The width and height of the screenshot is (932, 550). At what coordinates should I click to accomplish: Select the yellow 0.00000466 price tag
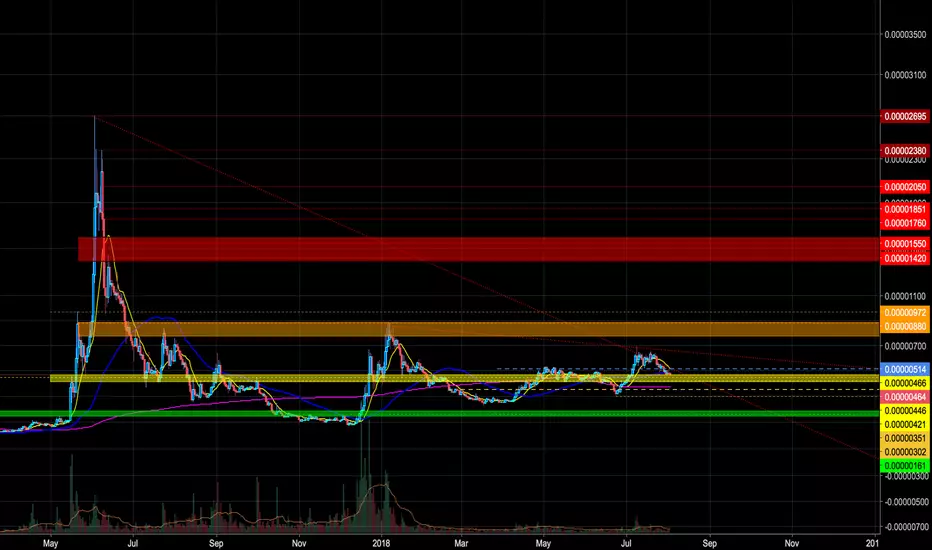pos(905,384)
